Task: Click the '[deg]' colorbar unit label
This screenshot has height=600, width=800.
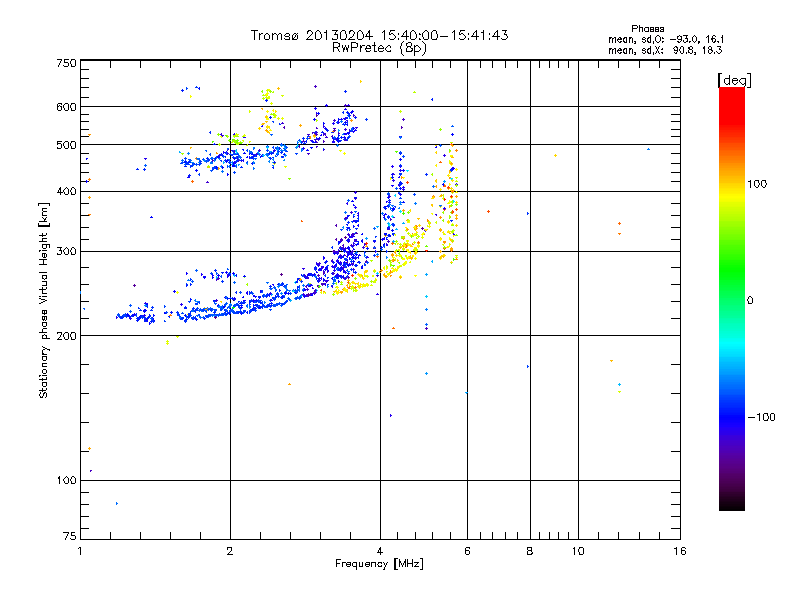Action: click(x=734, y=80)
